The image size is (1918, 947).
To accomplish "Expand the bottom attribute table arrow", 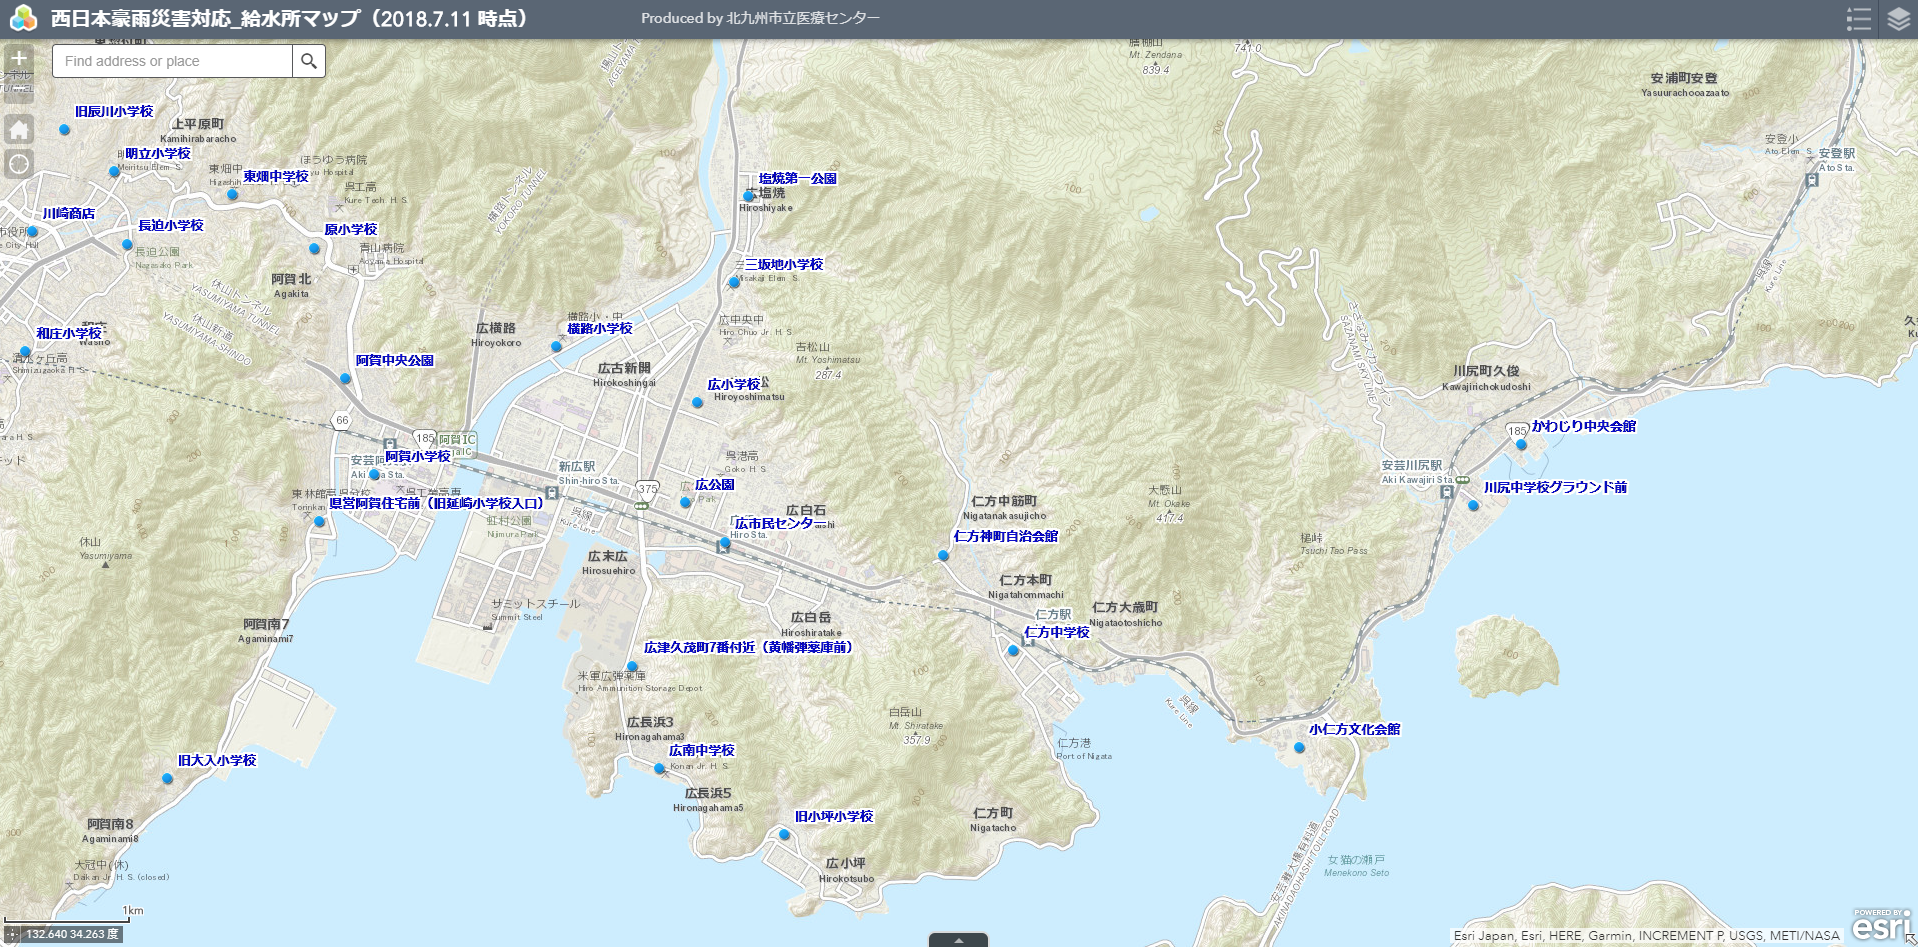I will [x=958, y=940].
